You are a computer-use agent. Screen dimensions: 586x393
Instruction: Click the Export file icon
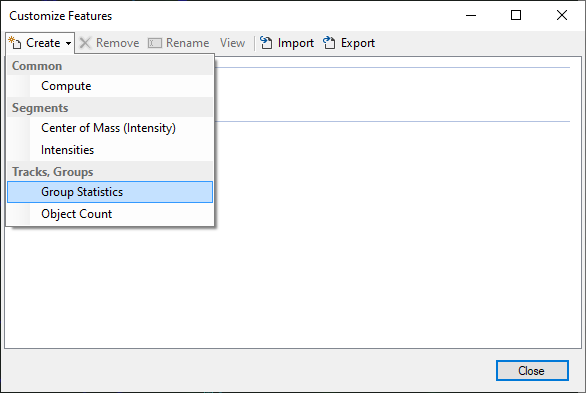329,43
